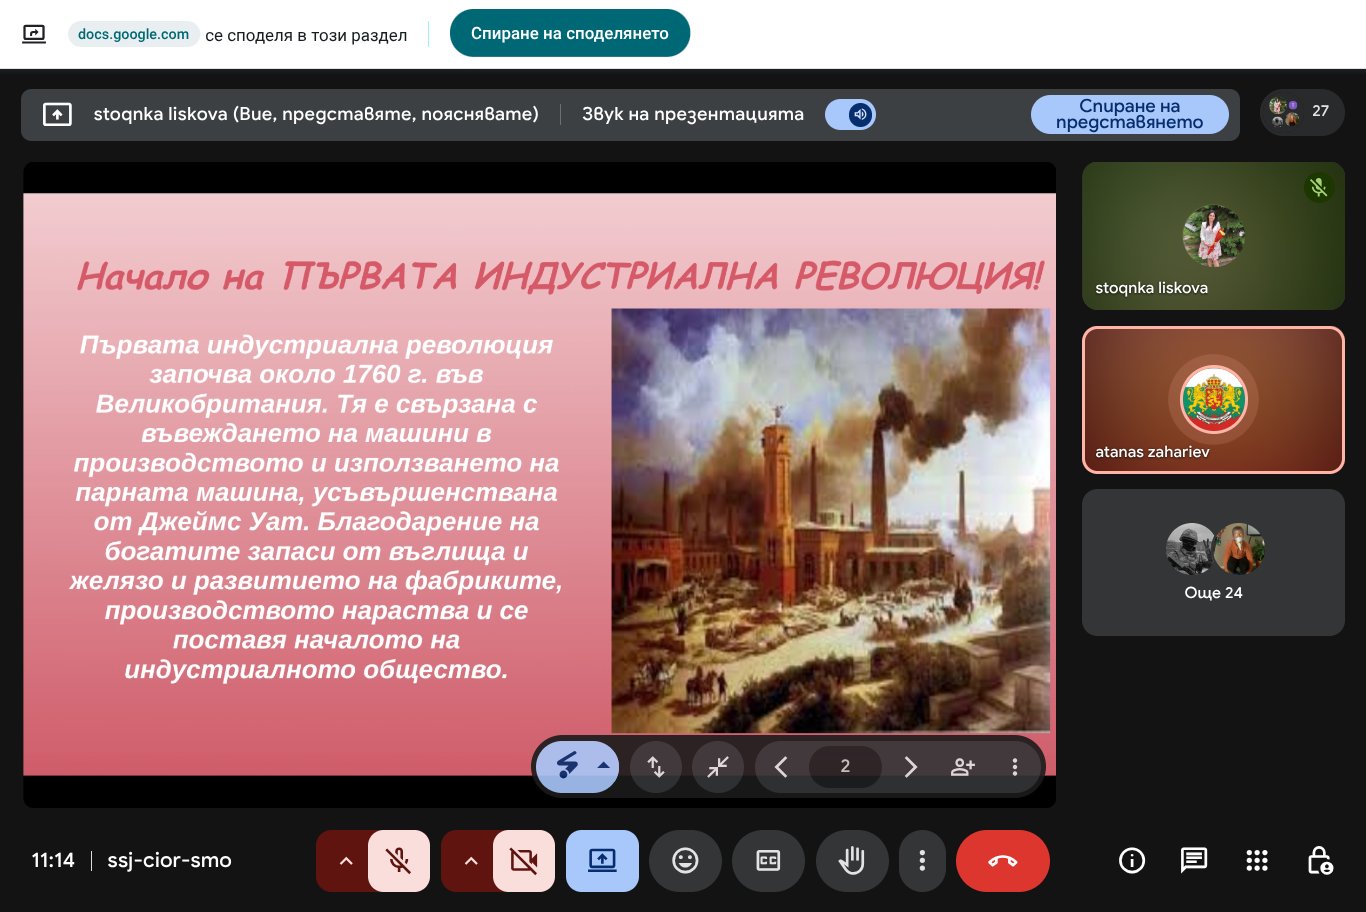Open slide toolbar three-dot menu

[x=1014, y=766]
